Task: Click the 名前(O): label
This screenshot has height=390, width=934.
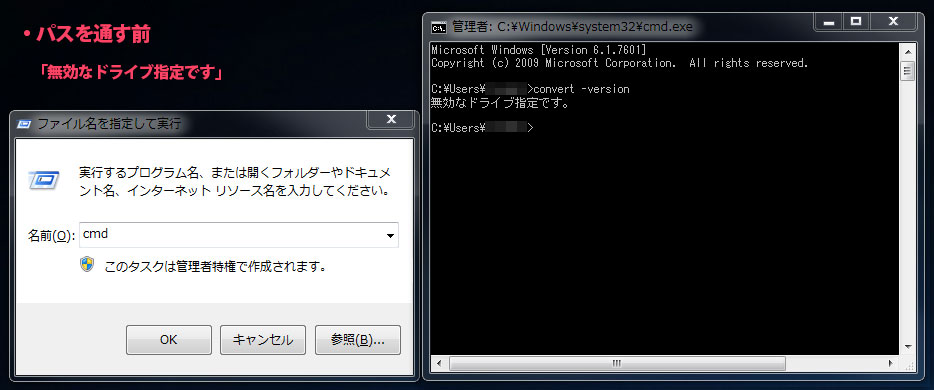Action: (51, 236)
